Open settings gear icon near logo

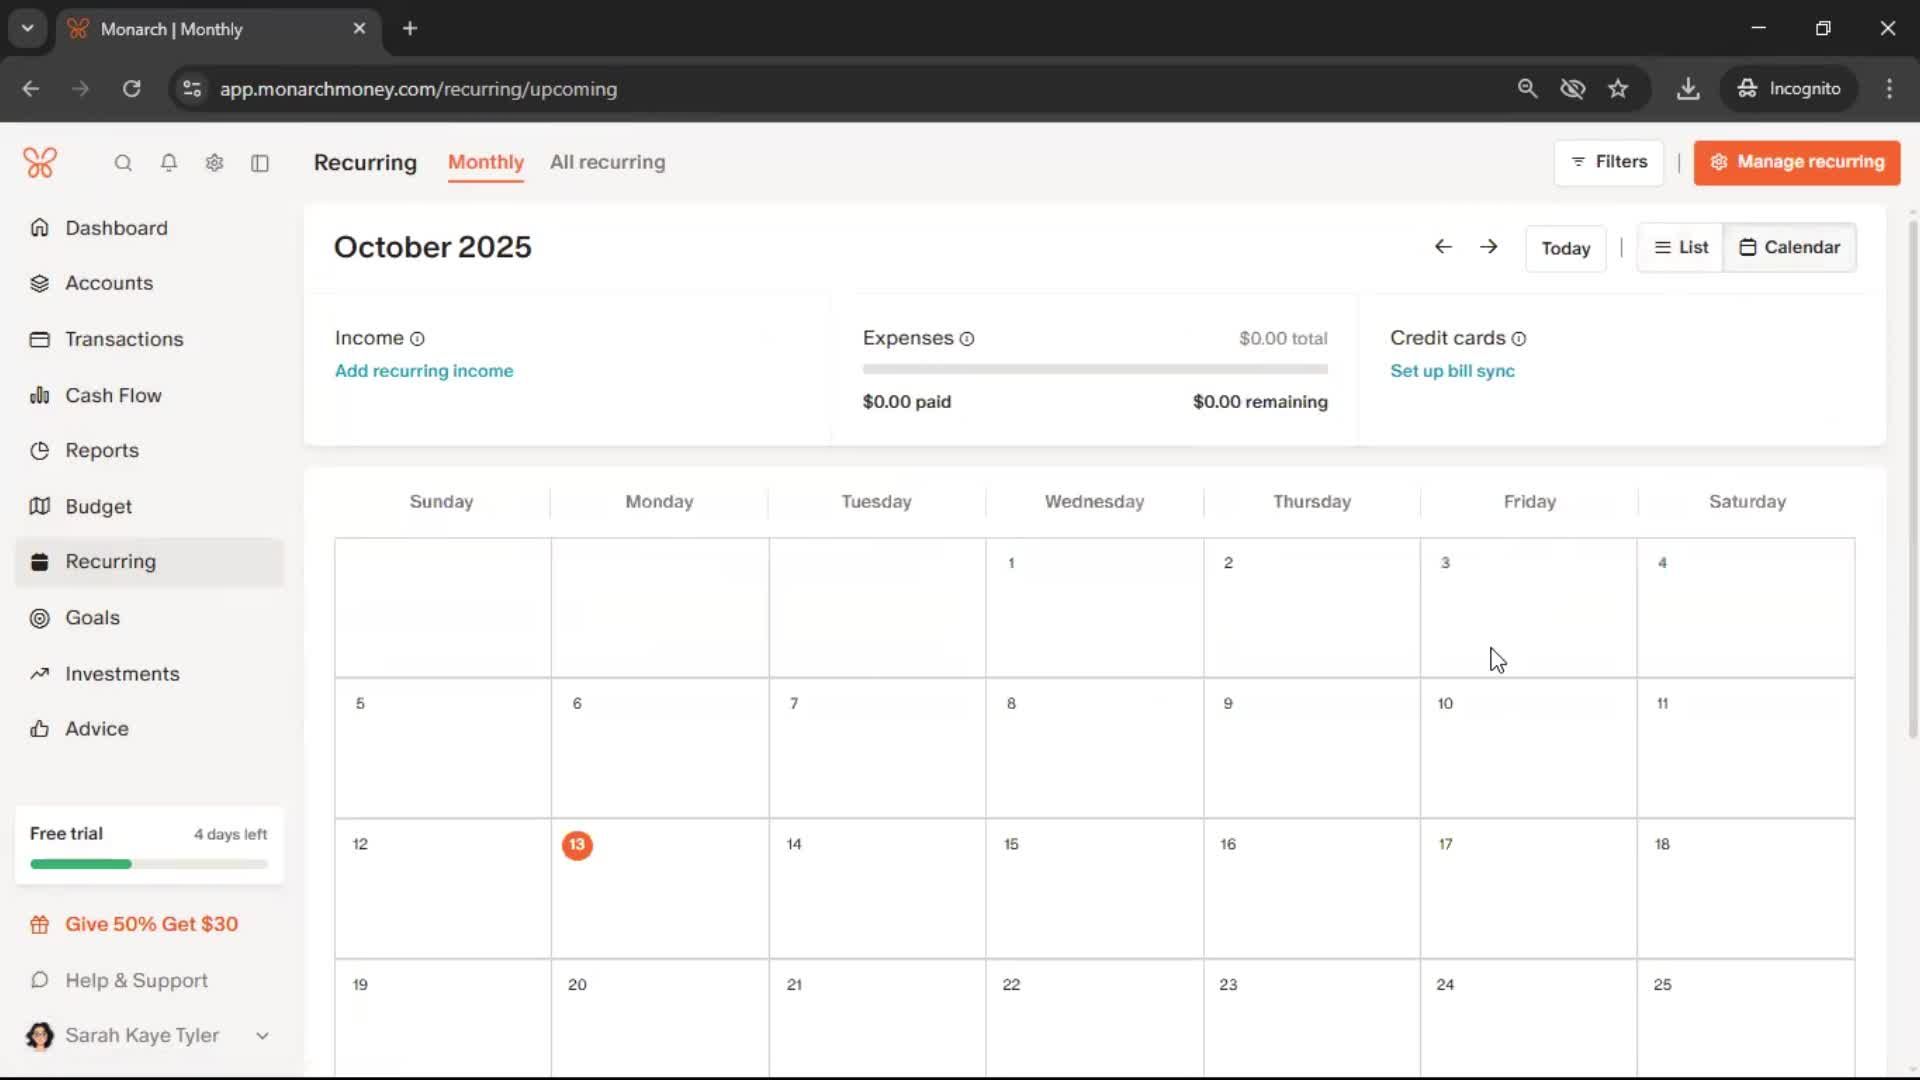click(x=214, y=163)
